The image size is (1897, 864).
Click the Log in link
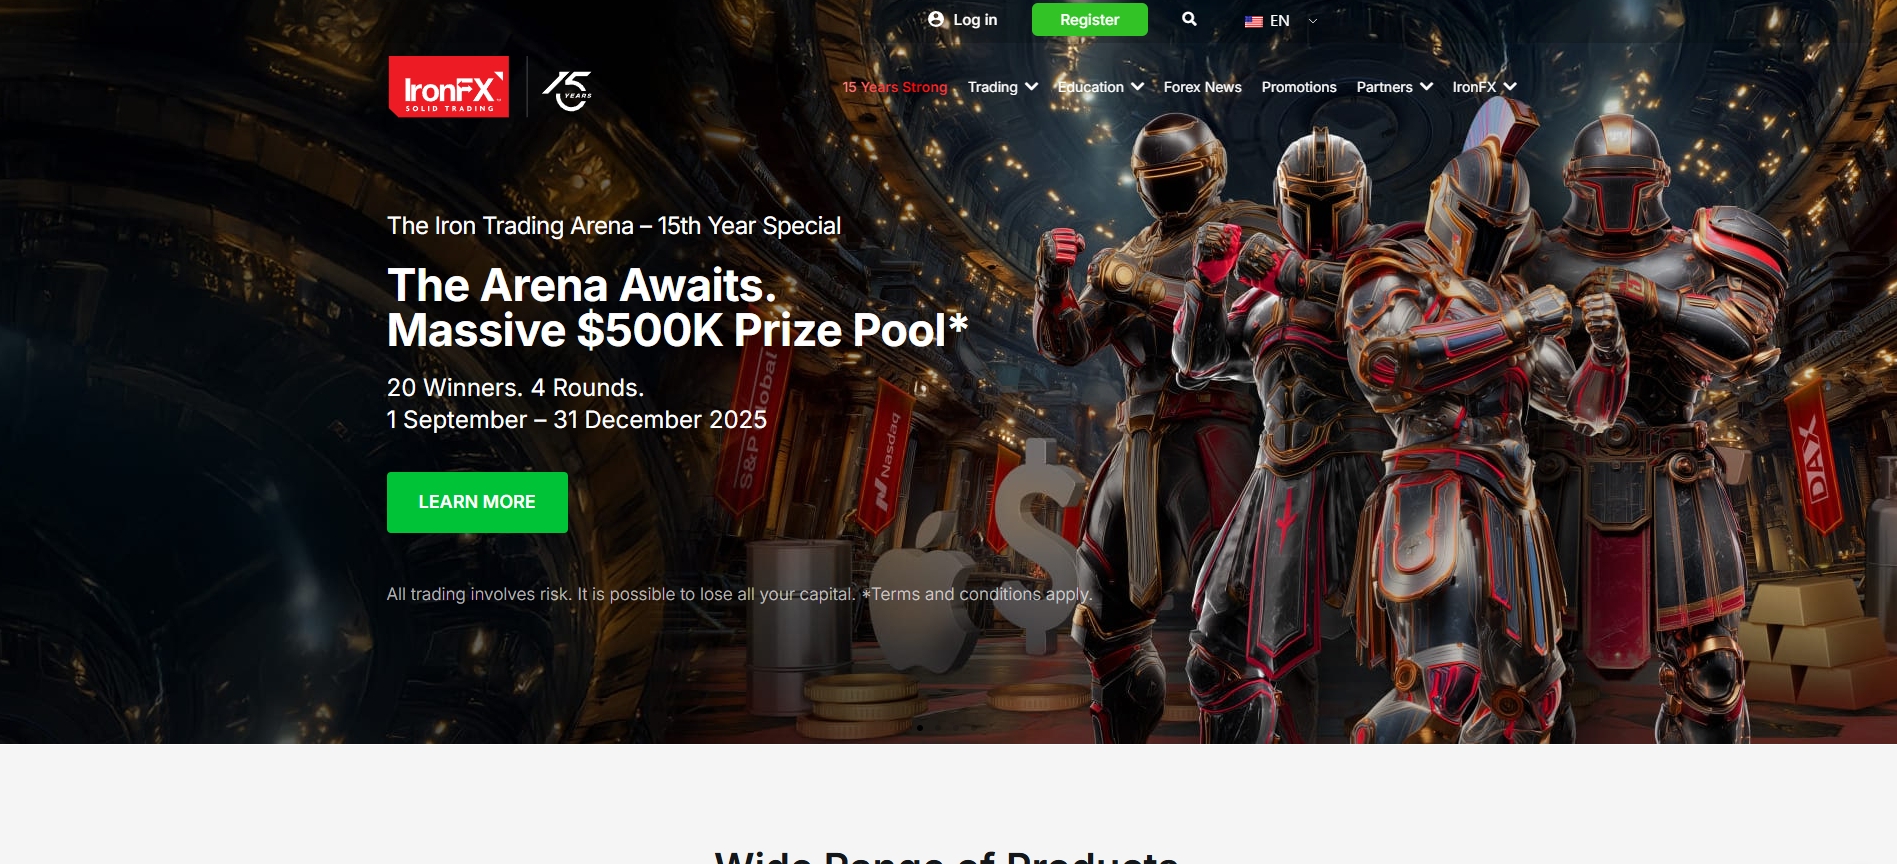tap(975, 19)
